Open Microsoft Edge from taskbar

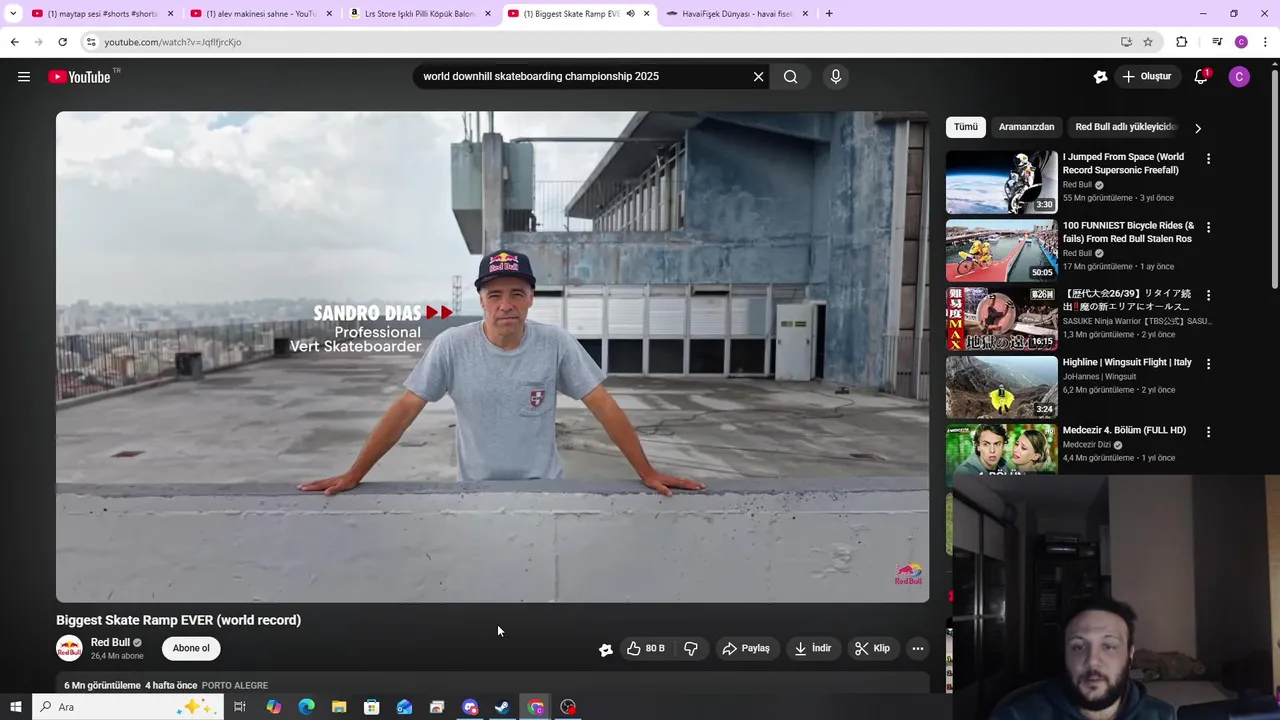(306, 707)
